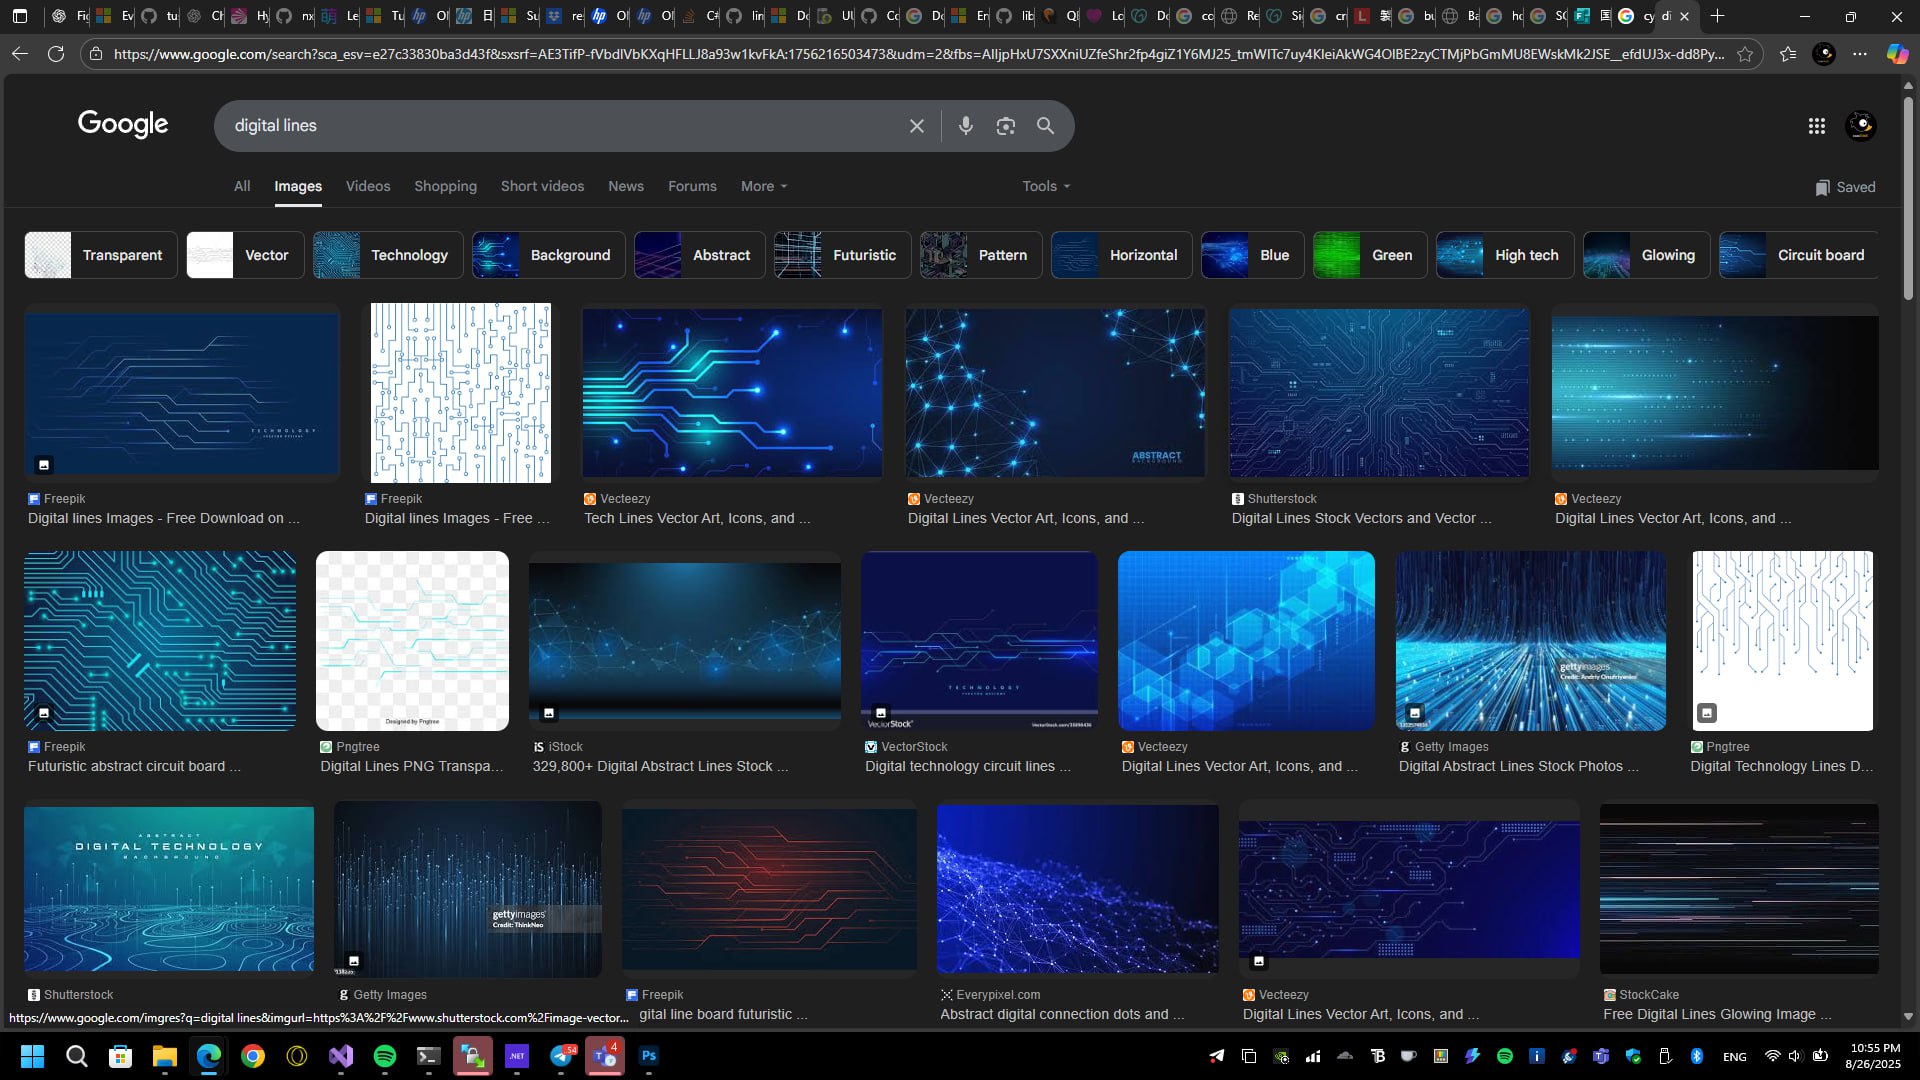Expand the More search categories dropdown

point(764,186)
